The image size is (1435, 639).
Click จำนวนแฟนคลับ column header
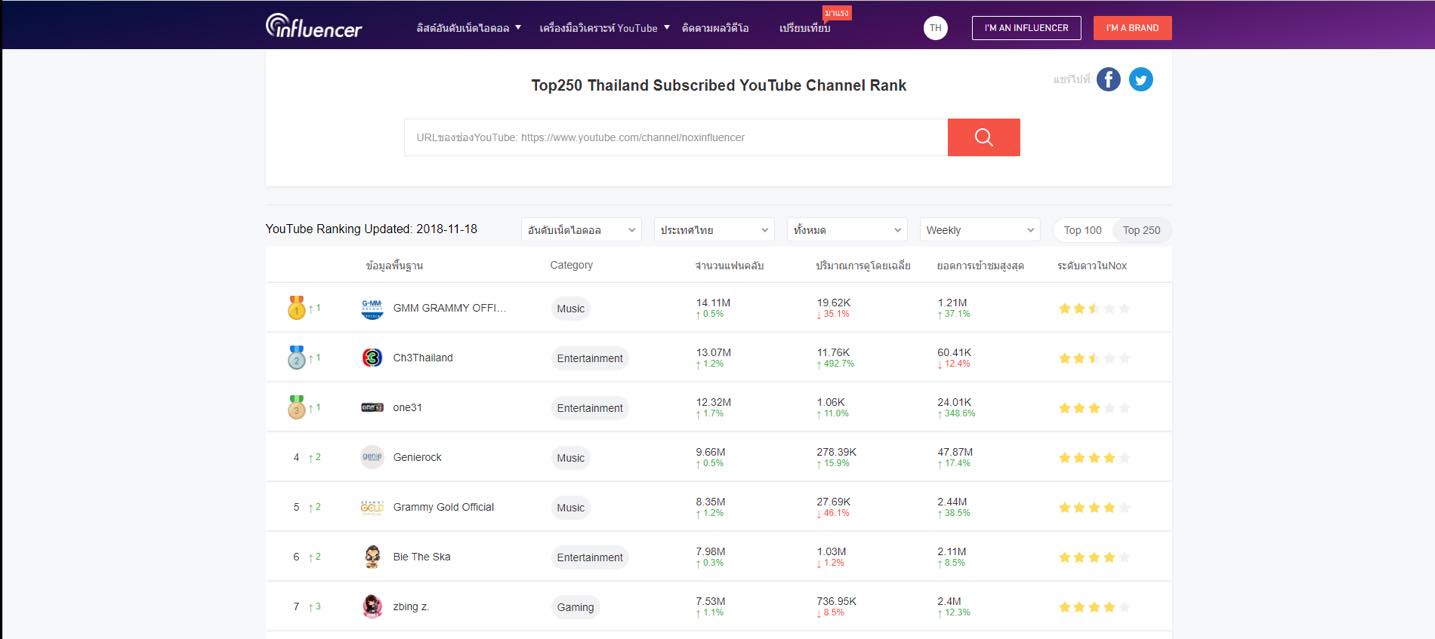pos(730,266)
